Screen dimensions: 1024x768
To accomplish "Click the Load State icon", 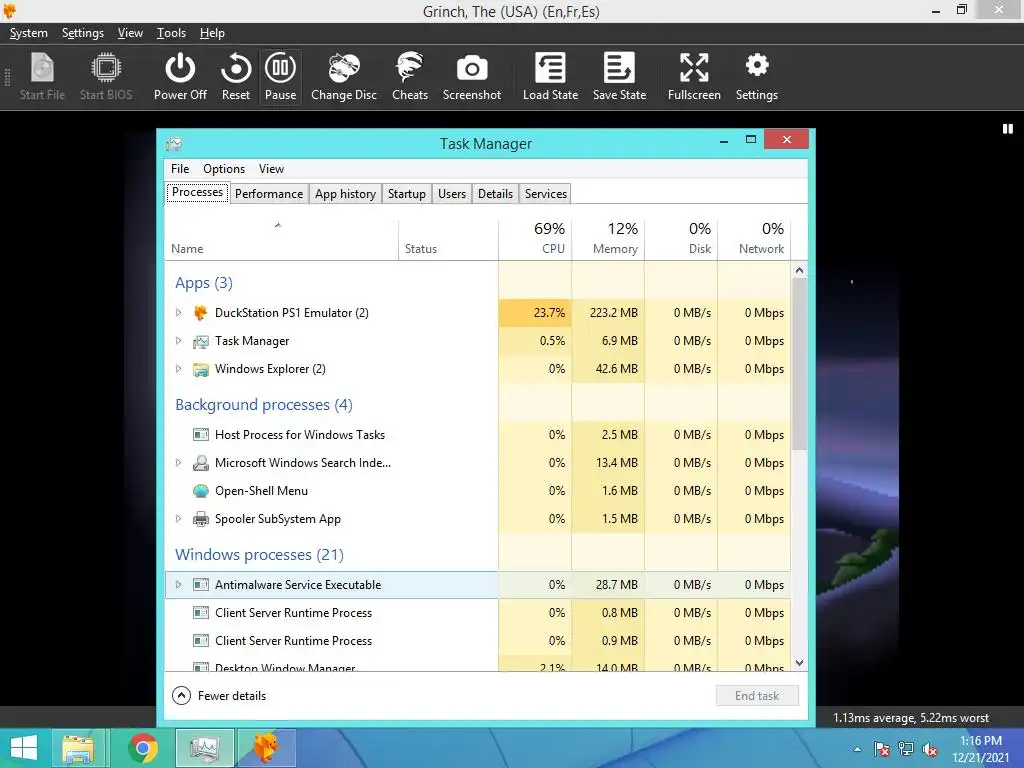I will coord(551,77).
